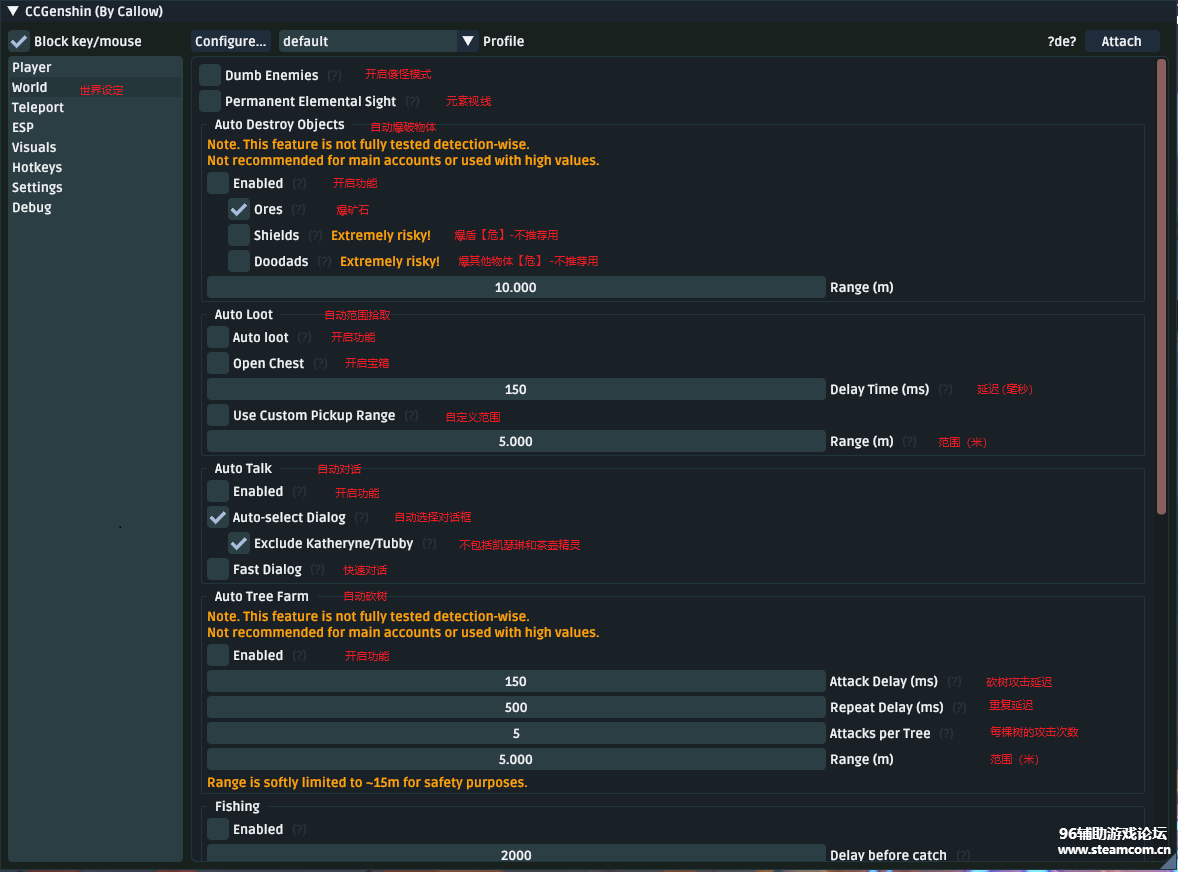
Task: Disable the Exclude Katheryne/Tubby checkbox
Action: pos(239,544)
